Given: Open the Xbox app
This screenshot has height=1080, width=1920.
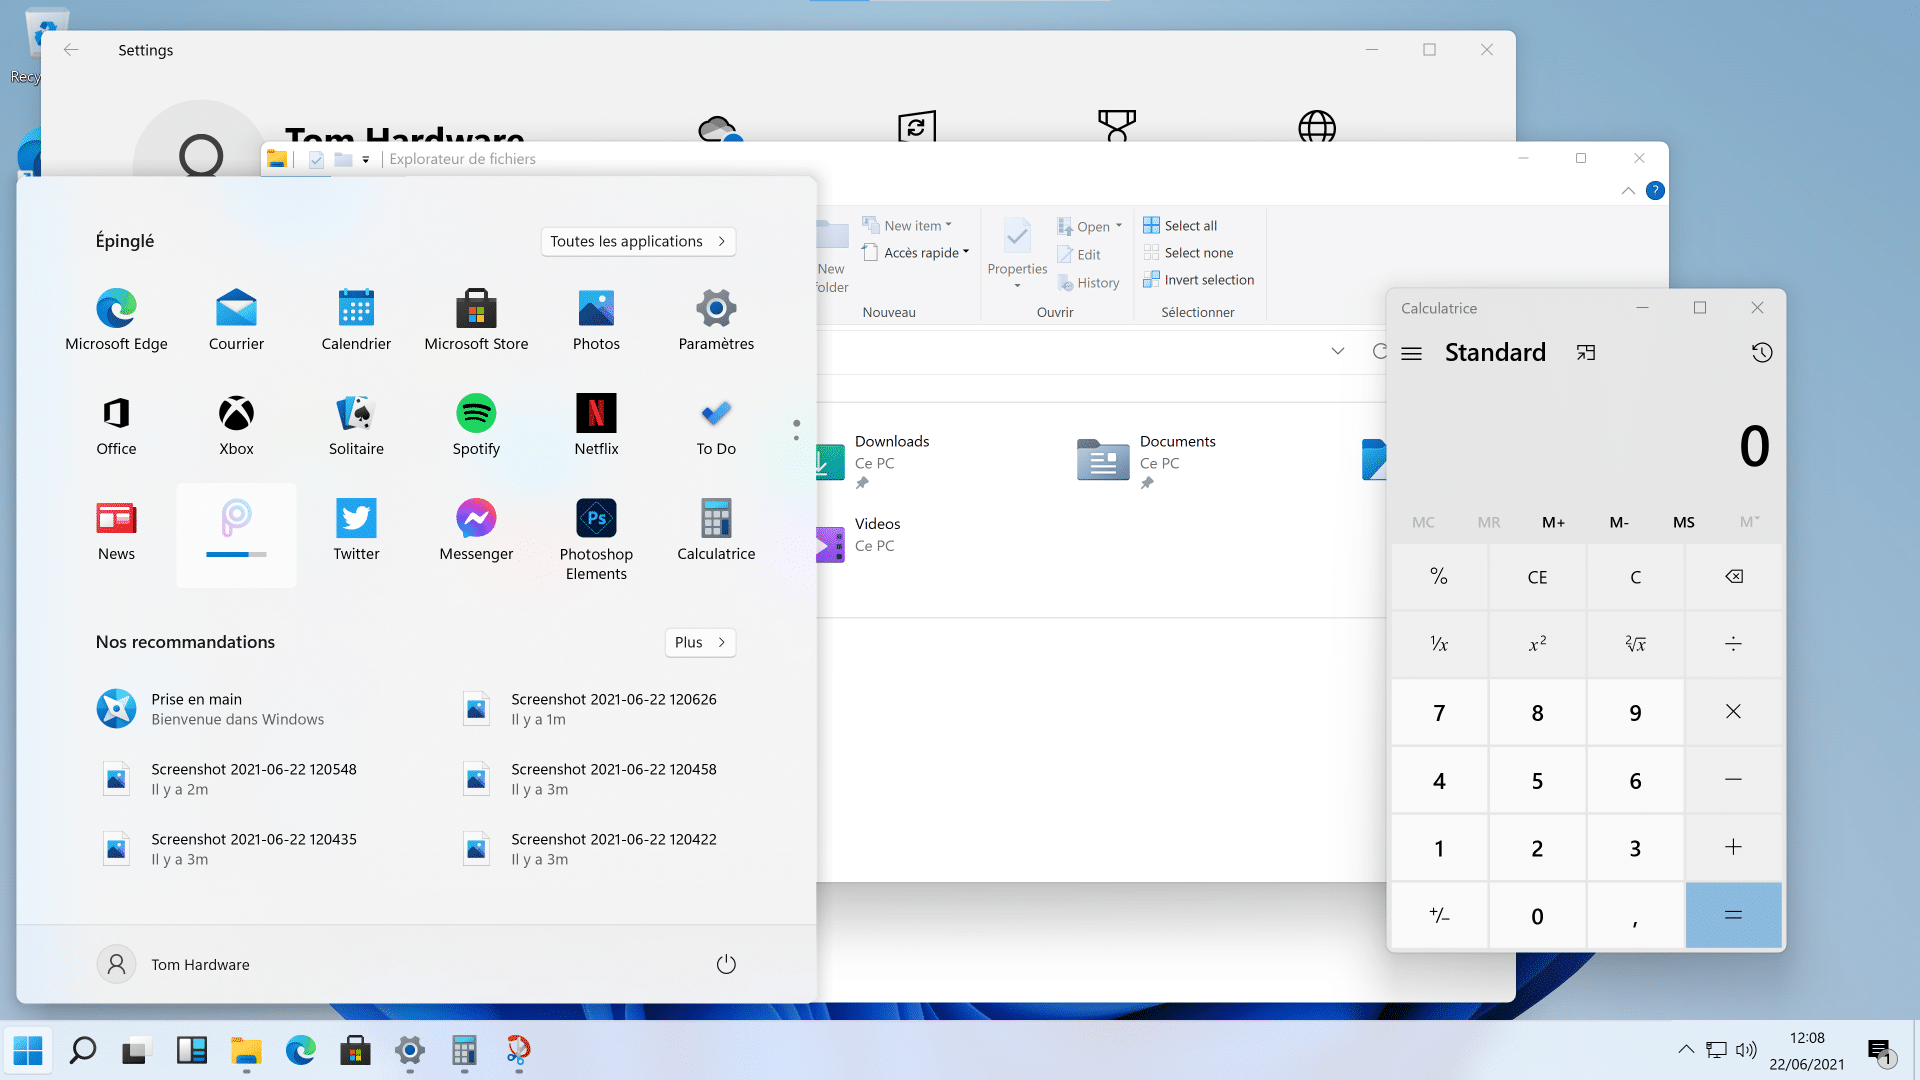Looking at the screenshot, I should click(x=236, y=425).
